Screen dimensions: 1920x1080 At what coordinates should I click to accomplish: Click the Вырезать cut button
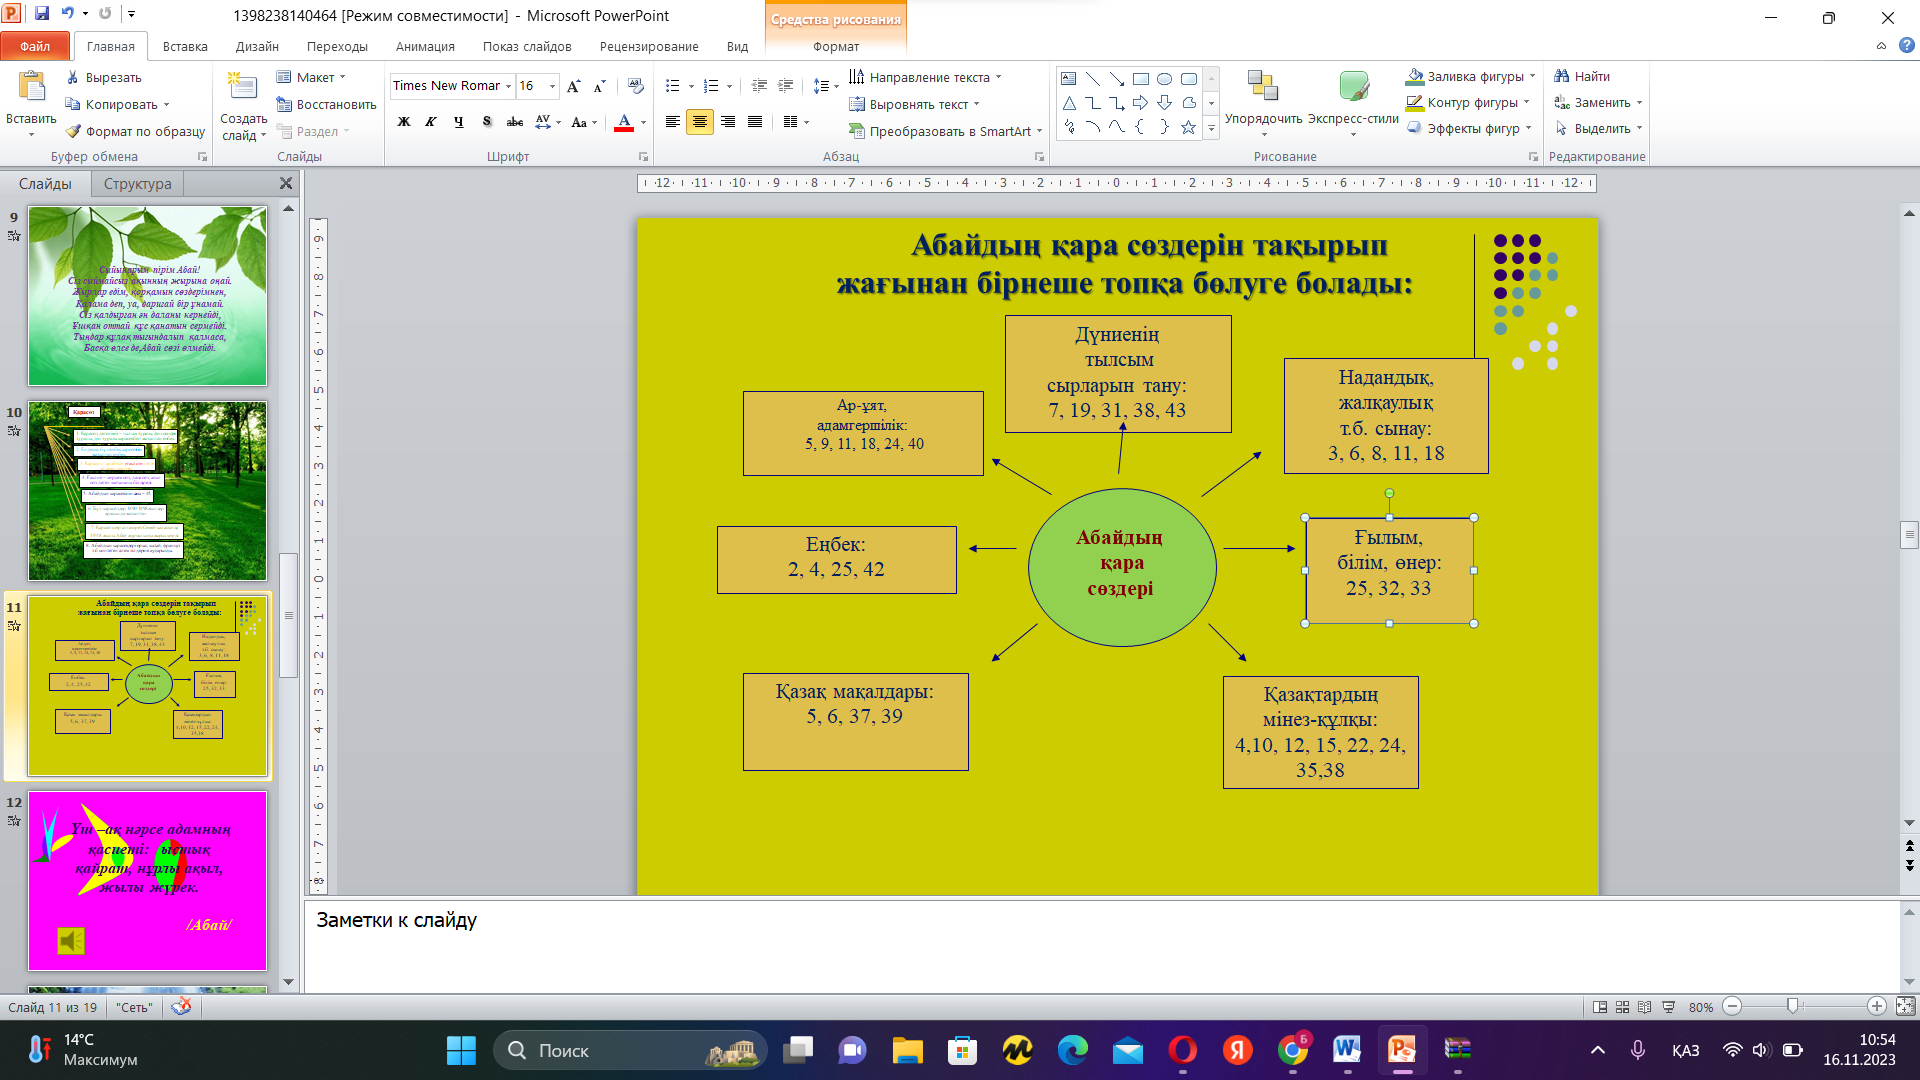103,77
